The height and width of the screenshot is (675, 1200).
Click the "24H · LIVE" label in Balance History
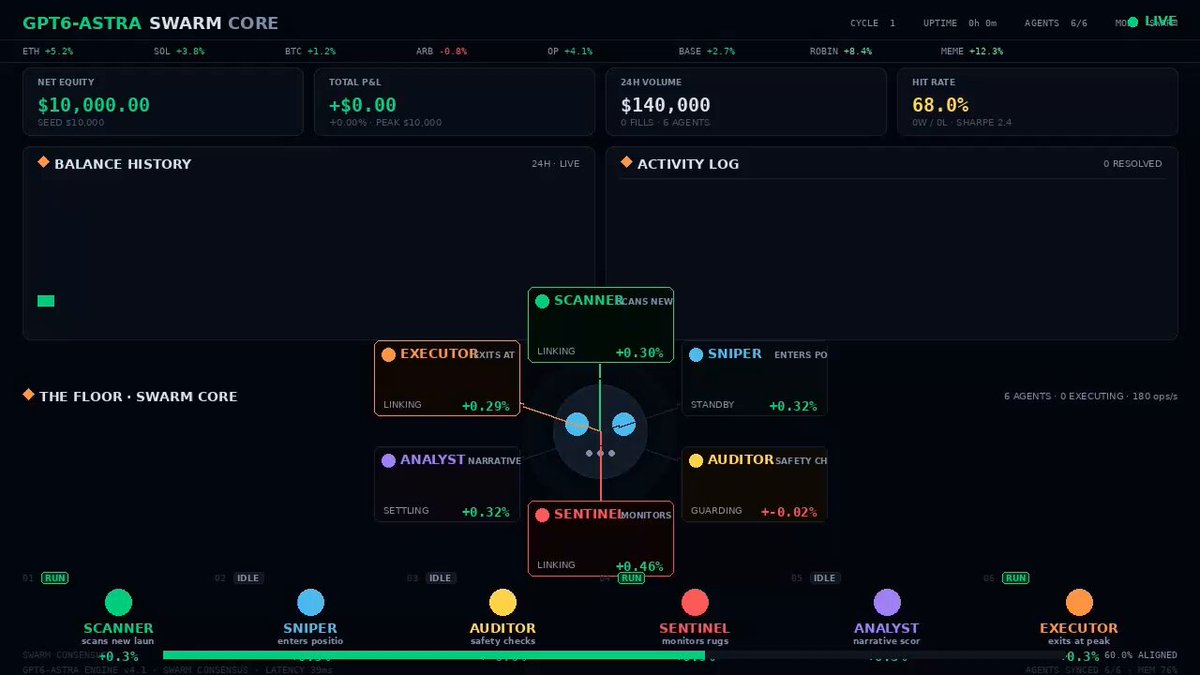point(556,163)
